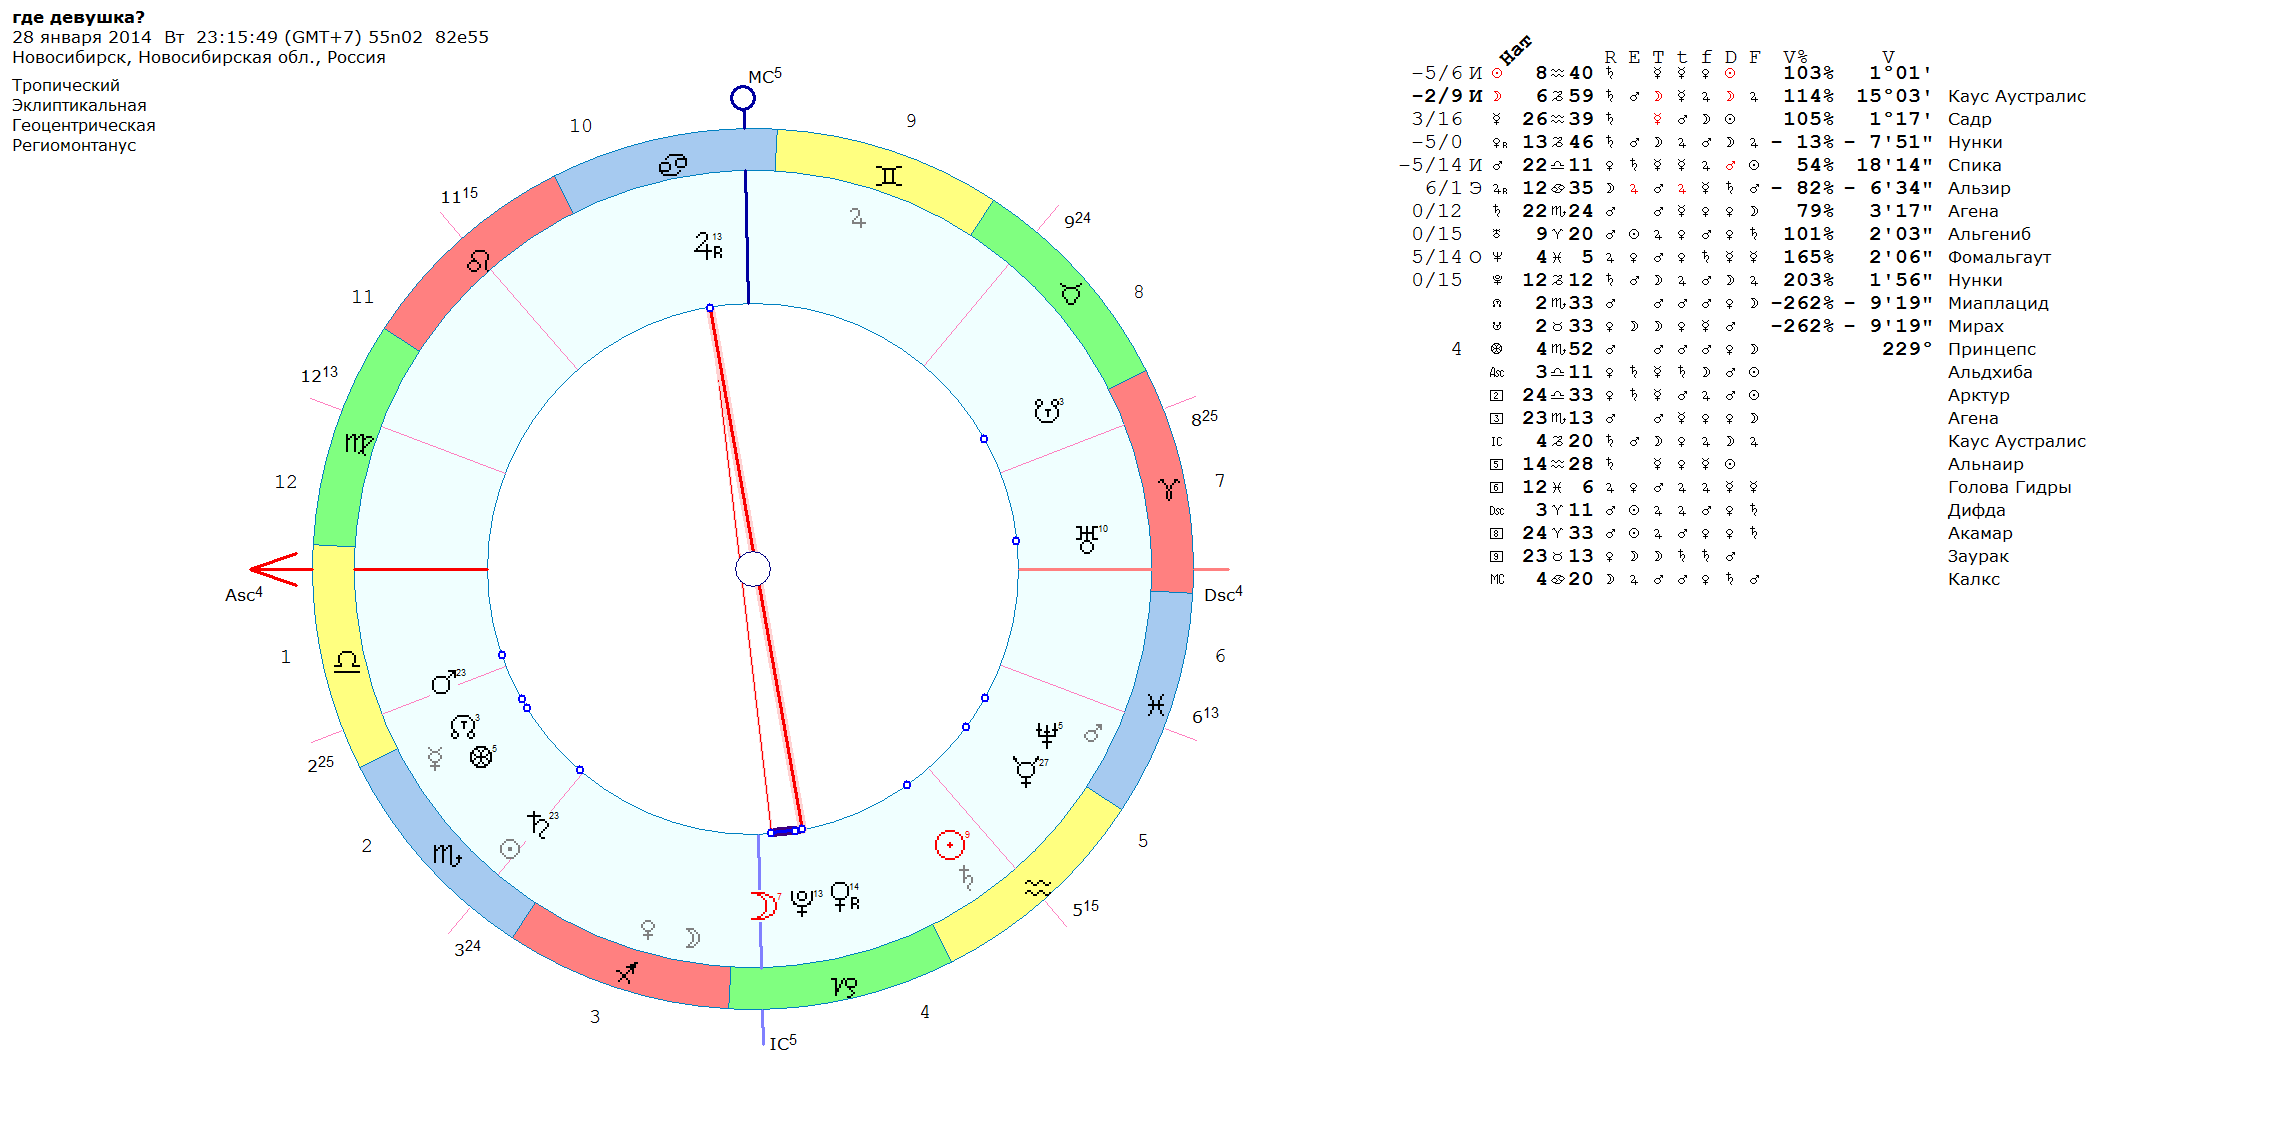This screenshot has height=1139, width=2295.
Task: Click the white center circle of chart
Action: (x=753, y=569)
